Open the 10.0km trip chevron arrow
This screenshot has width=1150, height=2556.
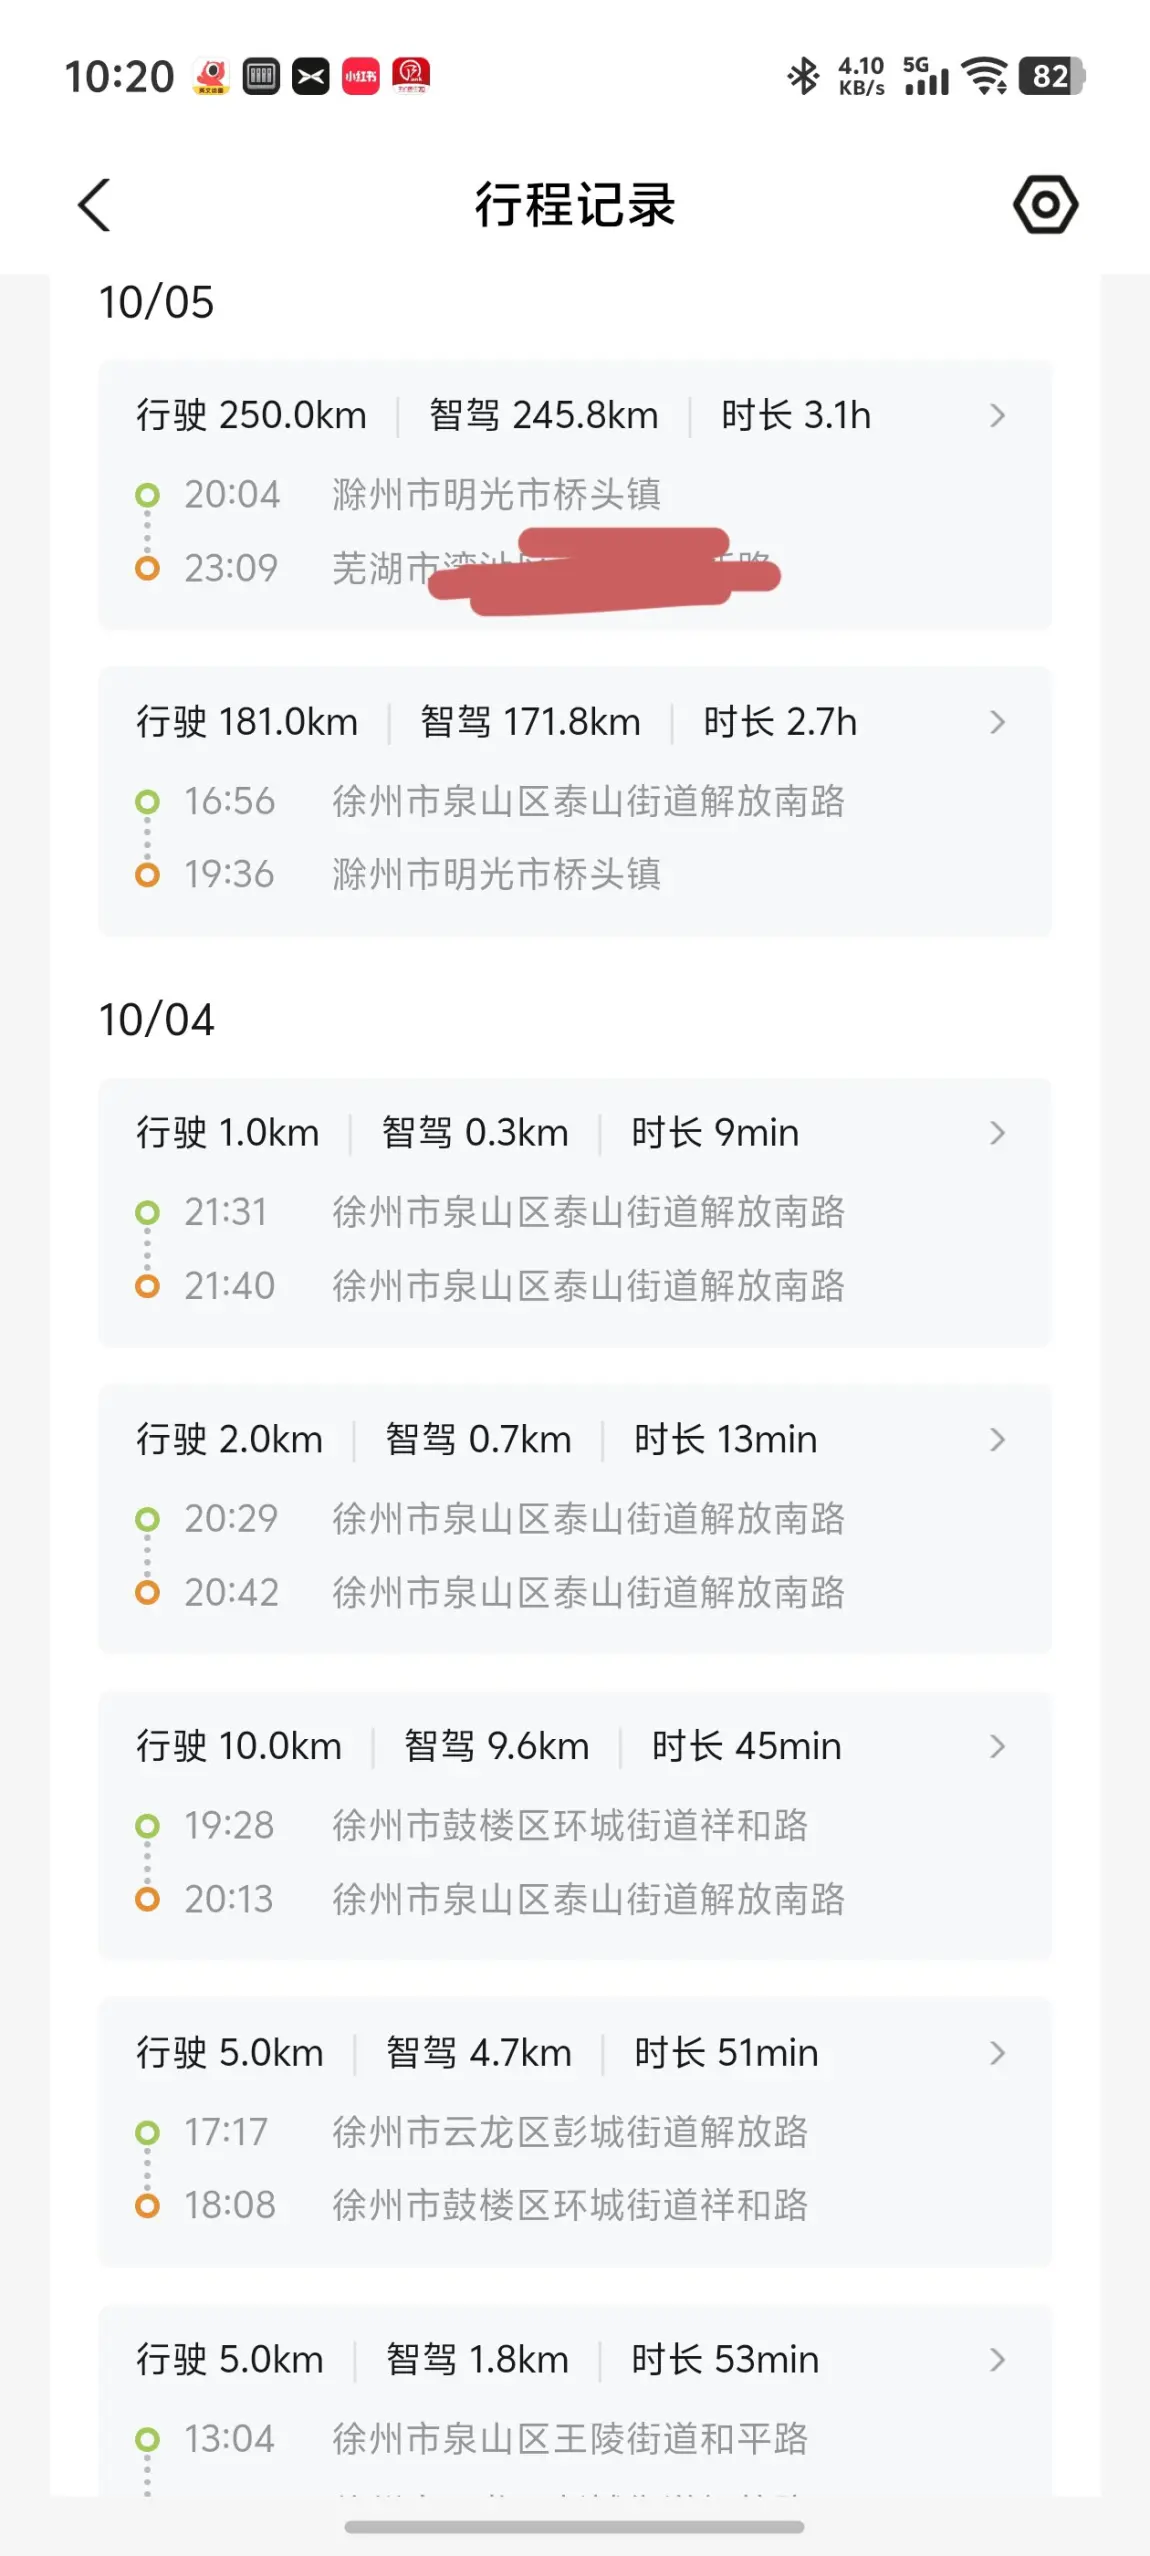996,1747
